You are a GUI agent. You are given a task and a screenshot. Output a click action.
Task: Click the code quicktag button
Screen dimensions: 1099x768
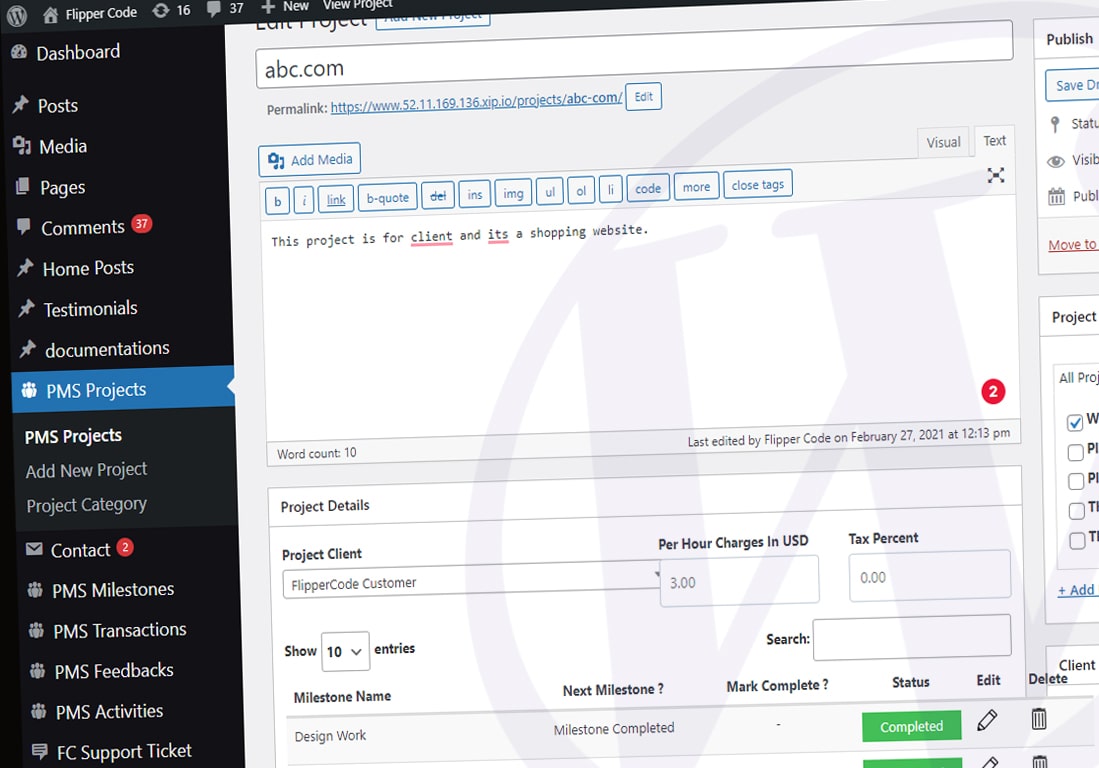648,188
